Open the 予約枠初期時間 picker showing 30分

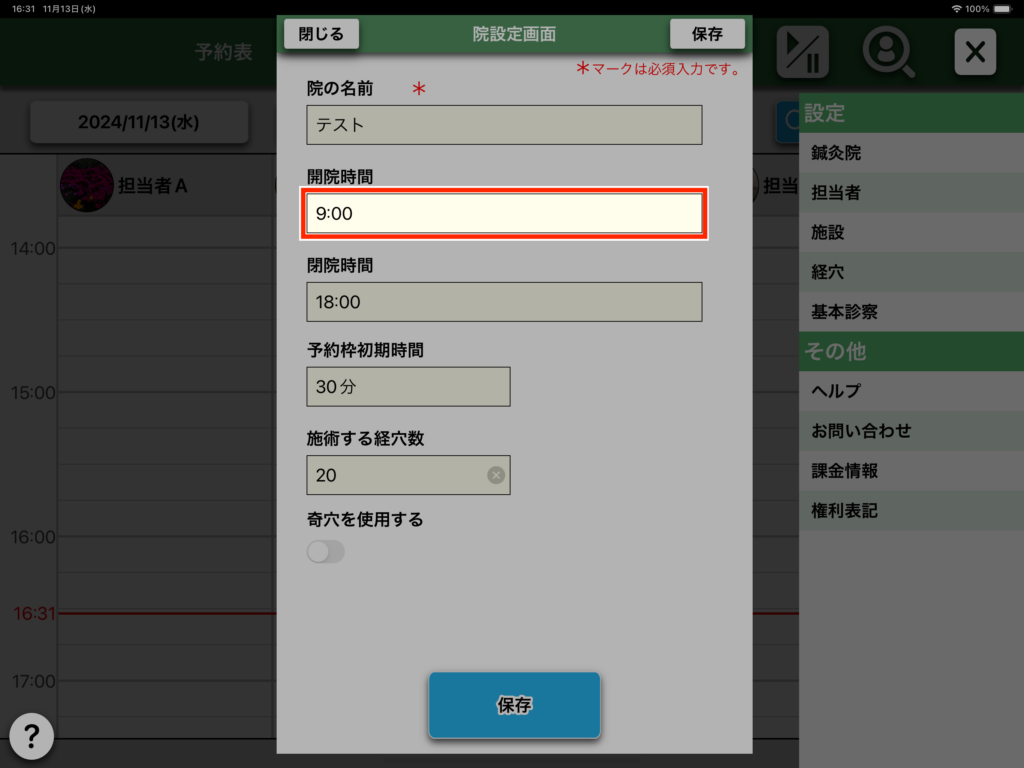tap(408, 387)
